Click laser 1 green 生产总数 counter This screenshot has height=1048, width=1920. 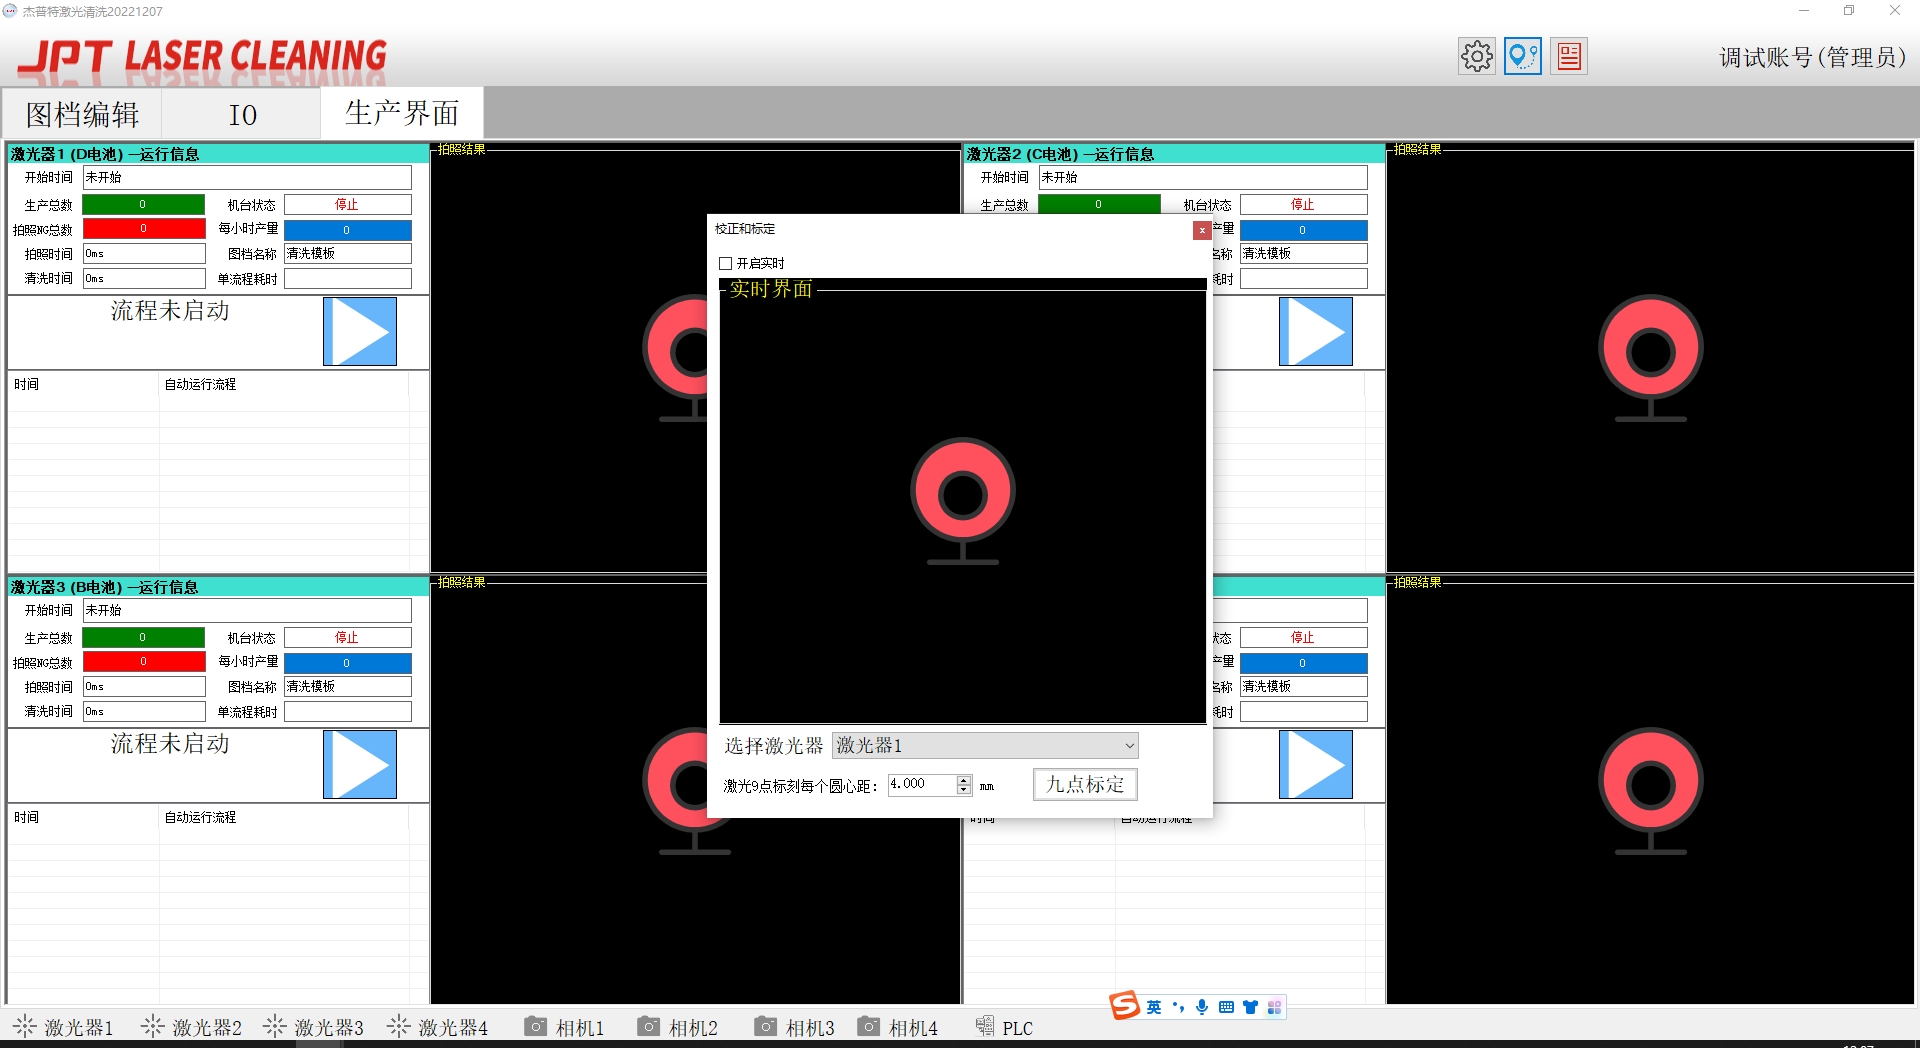coord(143,204)
